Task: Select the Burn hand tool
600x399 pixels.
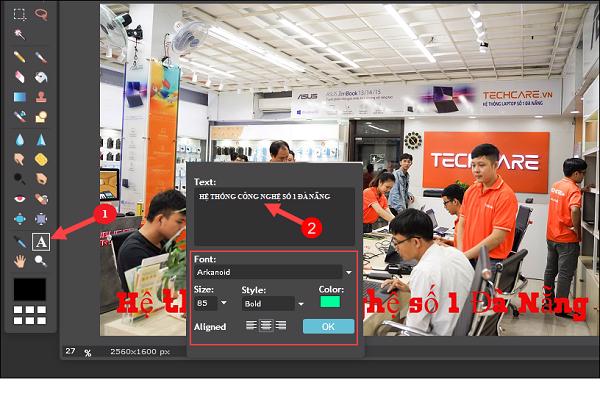Action: (x=41, y=179)
